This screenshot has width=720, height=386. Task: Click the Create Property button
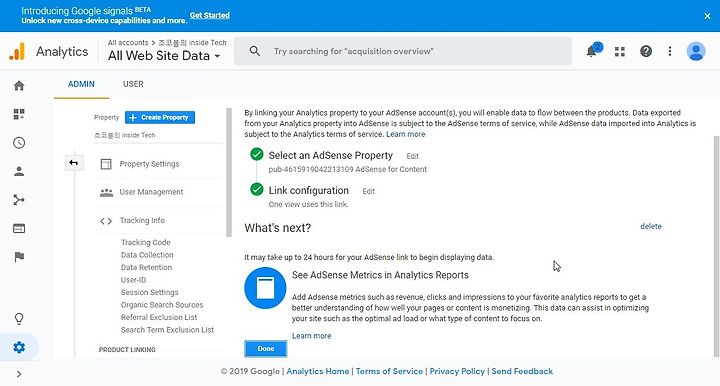(x=160, y=117)
